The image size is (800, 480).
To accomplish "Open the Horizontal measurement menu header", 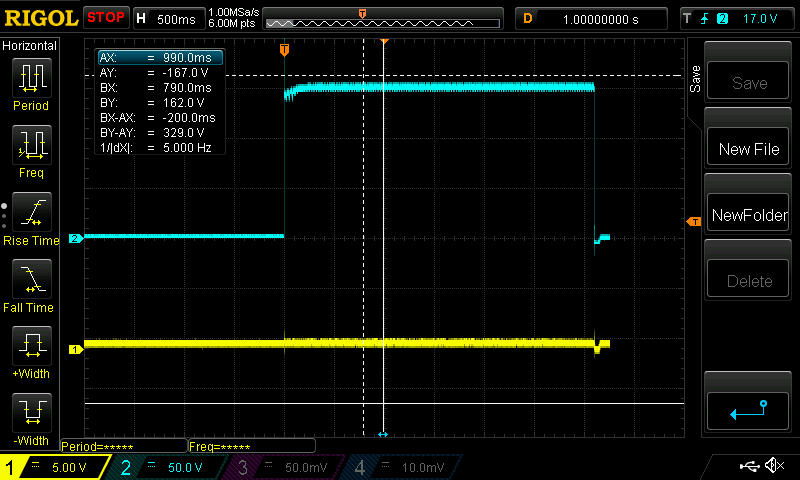I will (30, 46).
